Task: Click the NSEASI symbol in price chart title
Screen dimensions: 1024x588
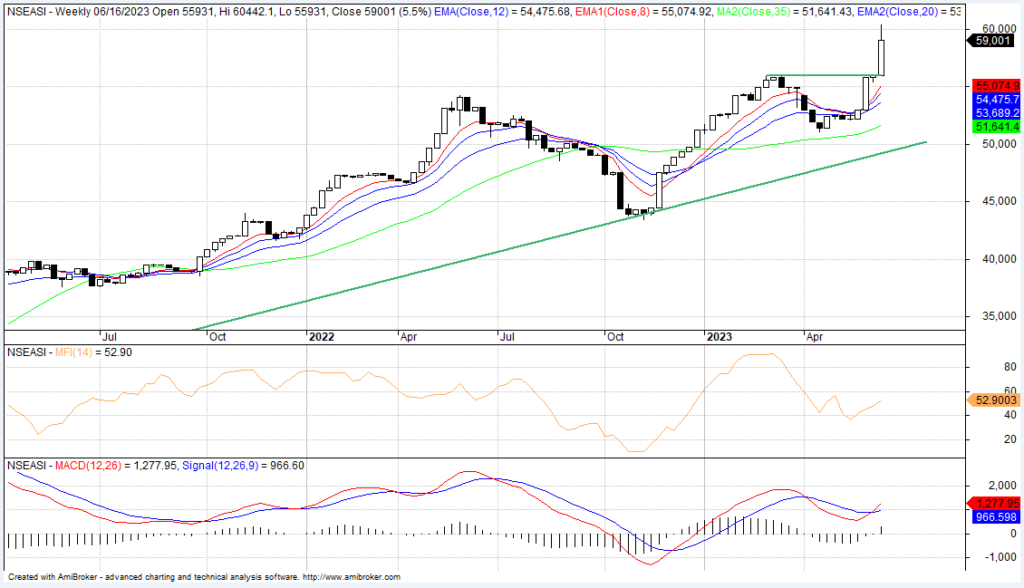Action: click(28, 8)
